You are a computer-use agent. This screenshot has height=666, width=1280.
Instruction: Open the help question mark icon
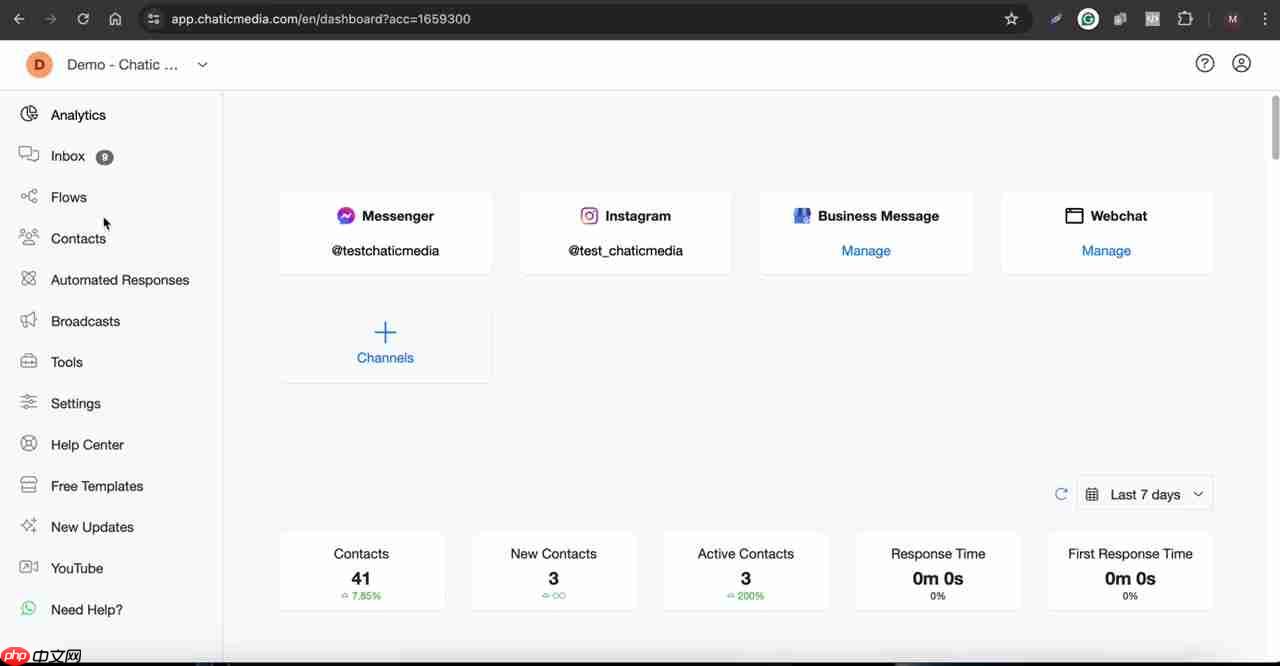tap(1205, 63)
